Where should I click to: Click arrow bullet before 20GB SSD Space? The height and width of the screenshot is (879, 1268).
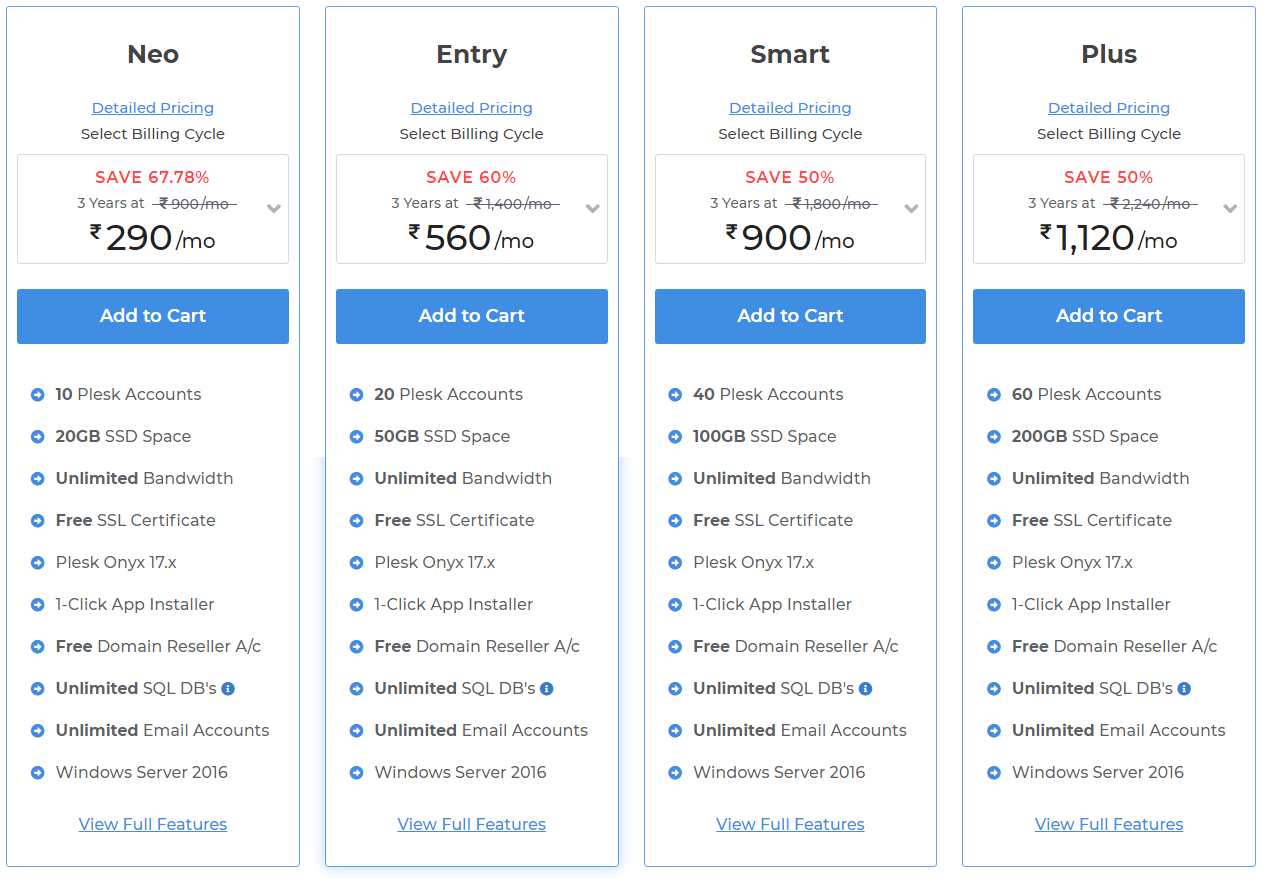[x=38, y=437]
